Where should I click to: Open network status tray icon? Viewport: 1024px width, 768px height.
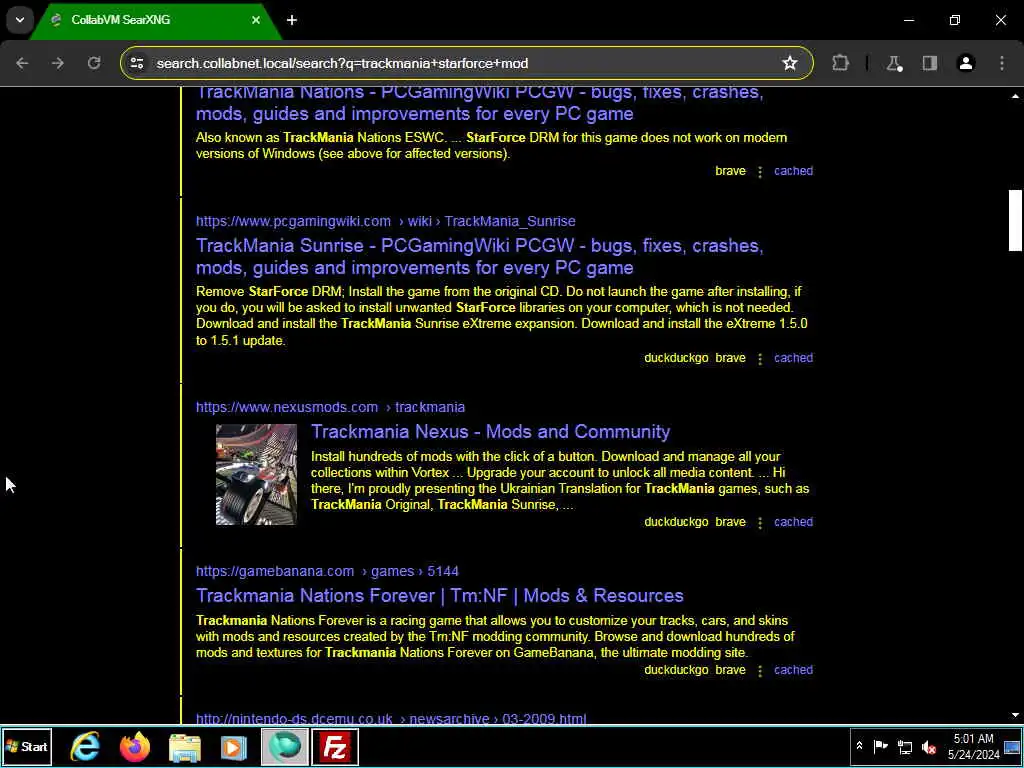pyautogui.click(x=905, y=746)
